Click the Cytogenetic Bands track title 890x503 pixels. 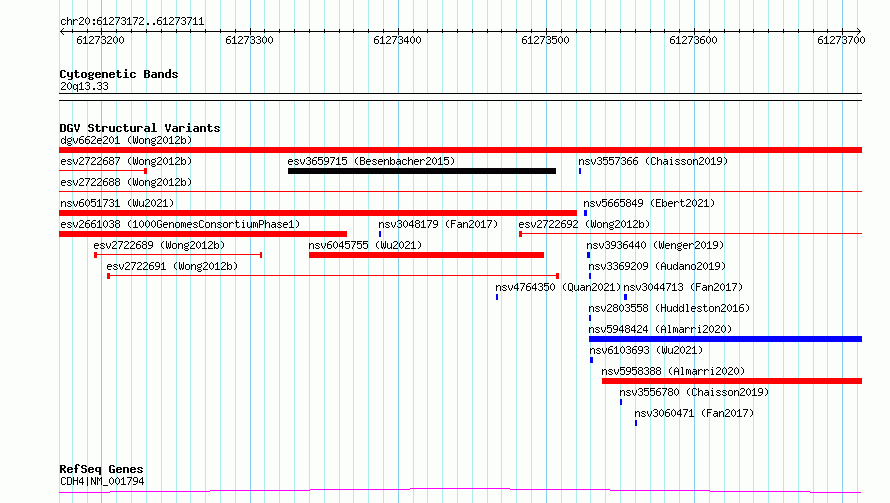tap(119, 74)
